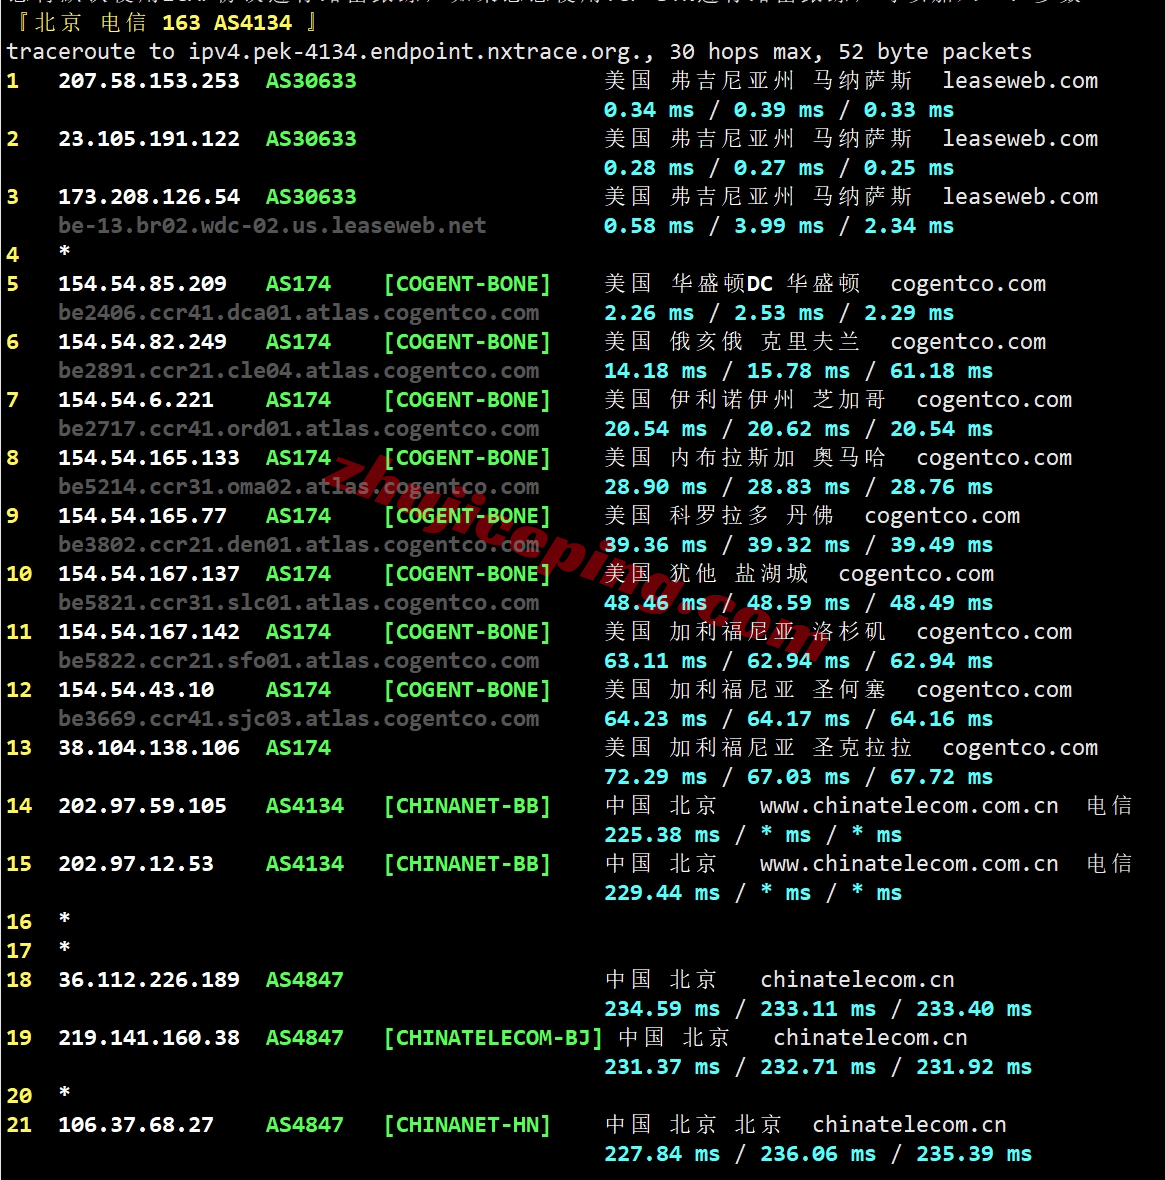Click hostname be2717.ccr41.ord01.atlas.cogentco.com
Viewport: 1165px width, 1180px height.
click(299, 428)
